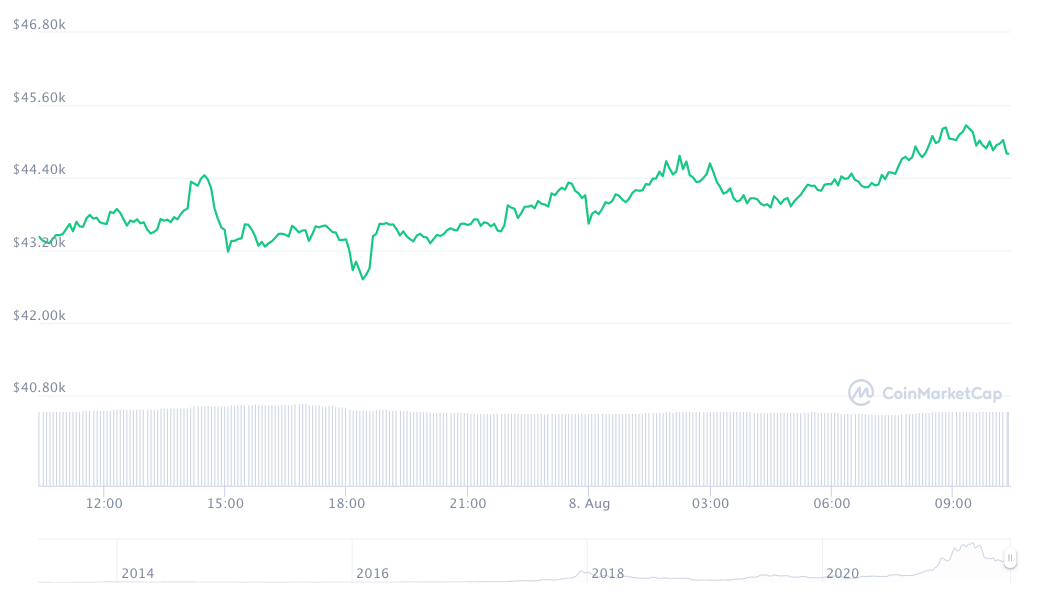Click the CoinMarketCap watermark logo icon
Image resolution: width=1038 pixels, height=599 pixels.
[860, 393]
